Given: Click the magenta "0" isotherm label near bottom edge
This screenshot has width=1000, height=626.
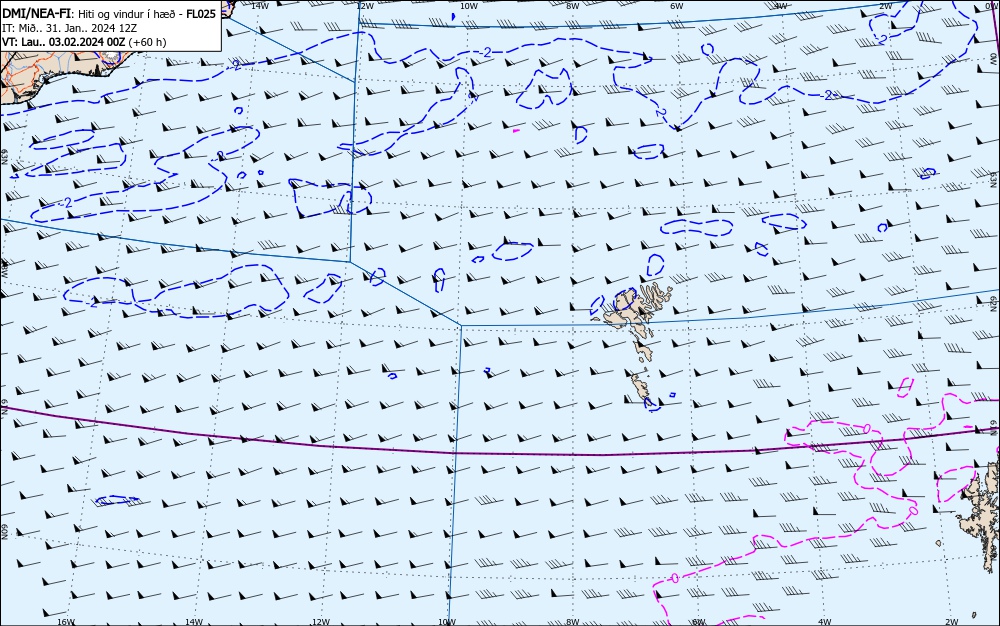Looking at the screenshot, I should [675, 578].
